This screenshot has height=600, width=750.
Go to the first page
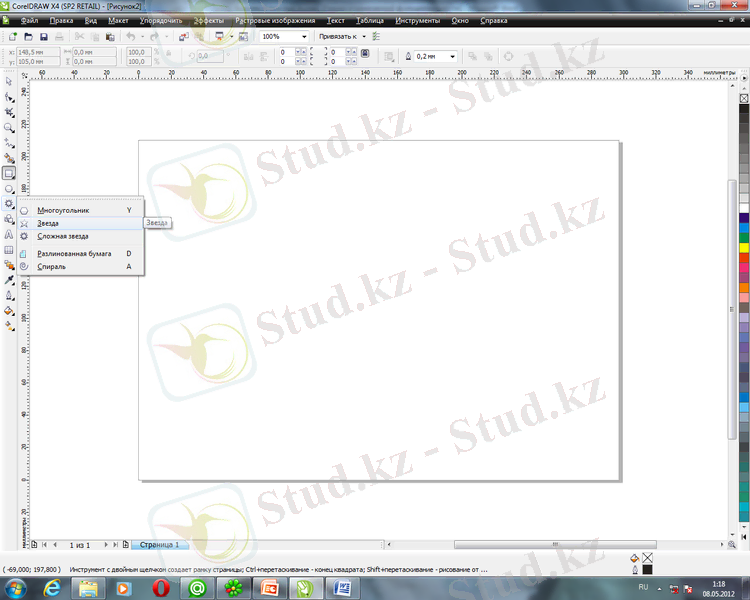[x=44, y=544]
